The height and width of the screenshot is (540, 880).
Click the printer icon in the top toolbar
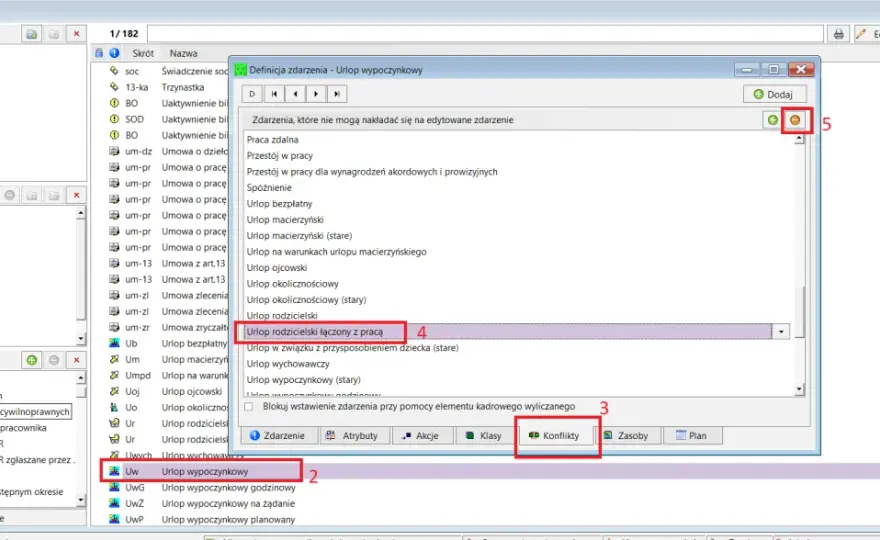(838, 34)
